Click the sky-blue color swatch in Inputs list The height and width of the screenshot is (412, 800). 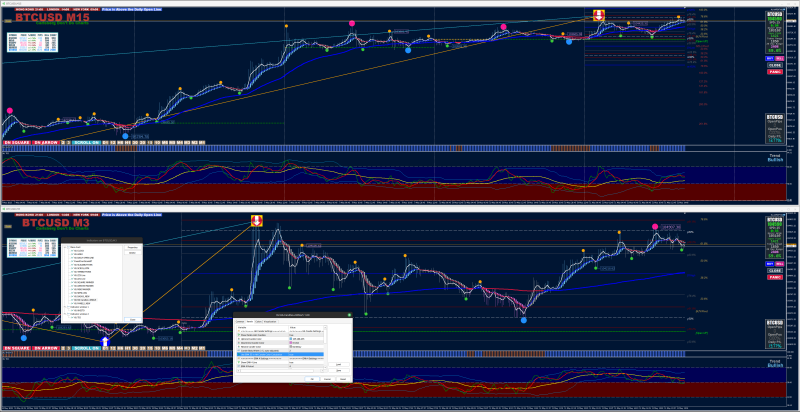[291, 339]
